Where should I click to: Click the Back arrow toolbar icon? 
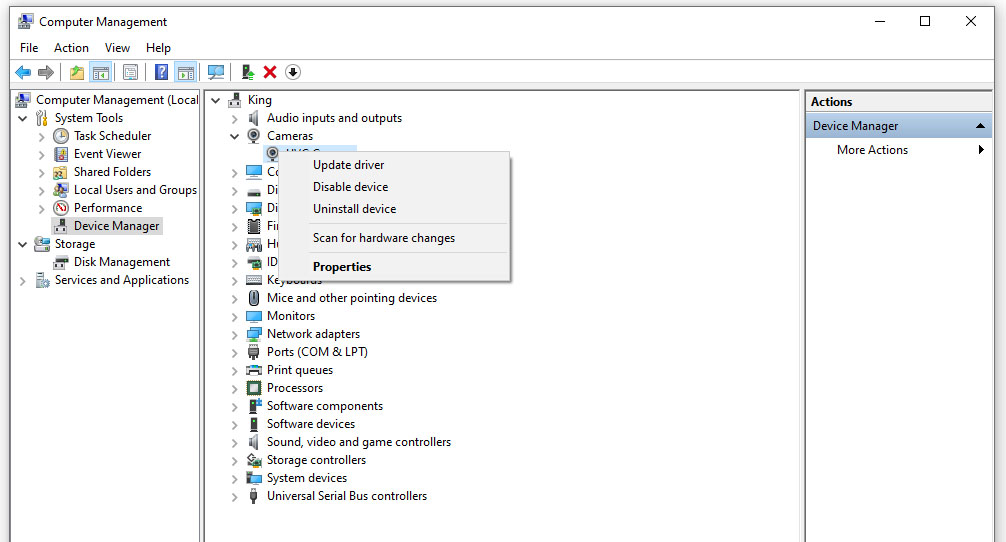[23, 72]
